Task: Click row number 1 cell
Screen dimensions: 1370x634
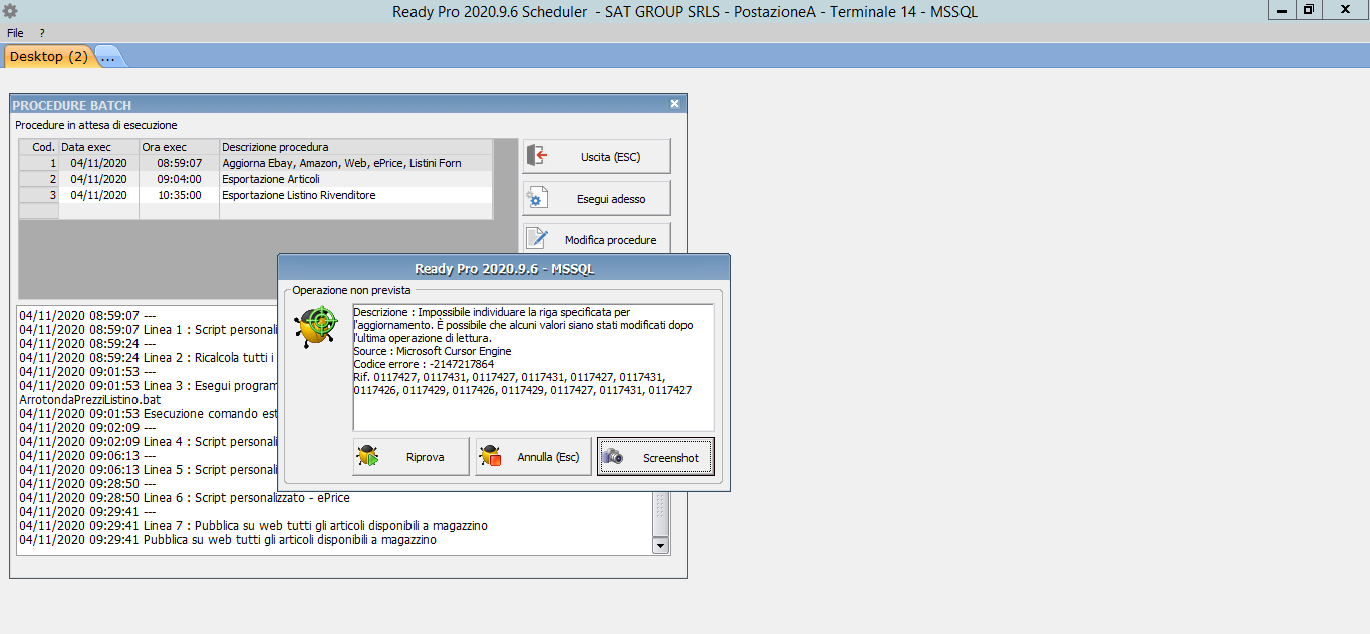Action: click(39, 163)
